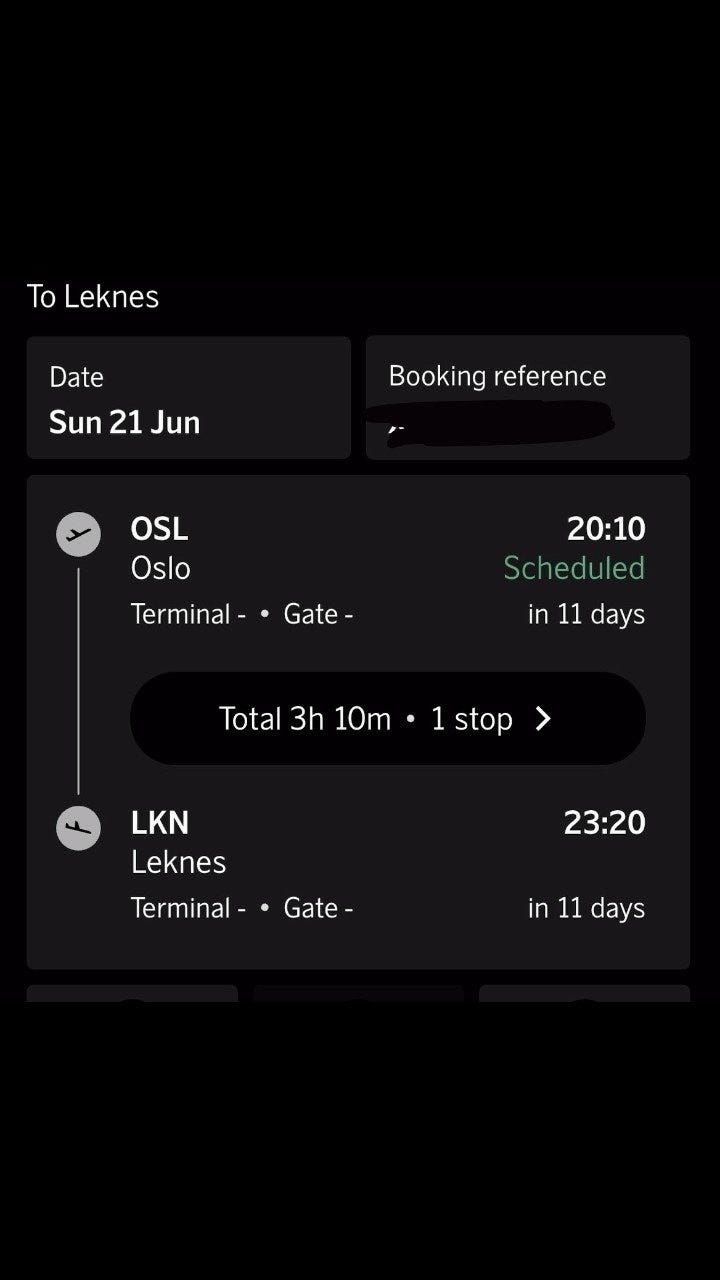Tap the redacted booking reference code
Screen dimensions: 720x1280
point(500,424)
